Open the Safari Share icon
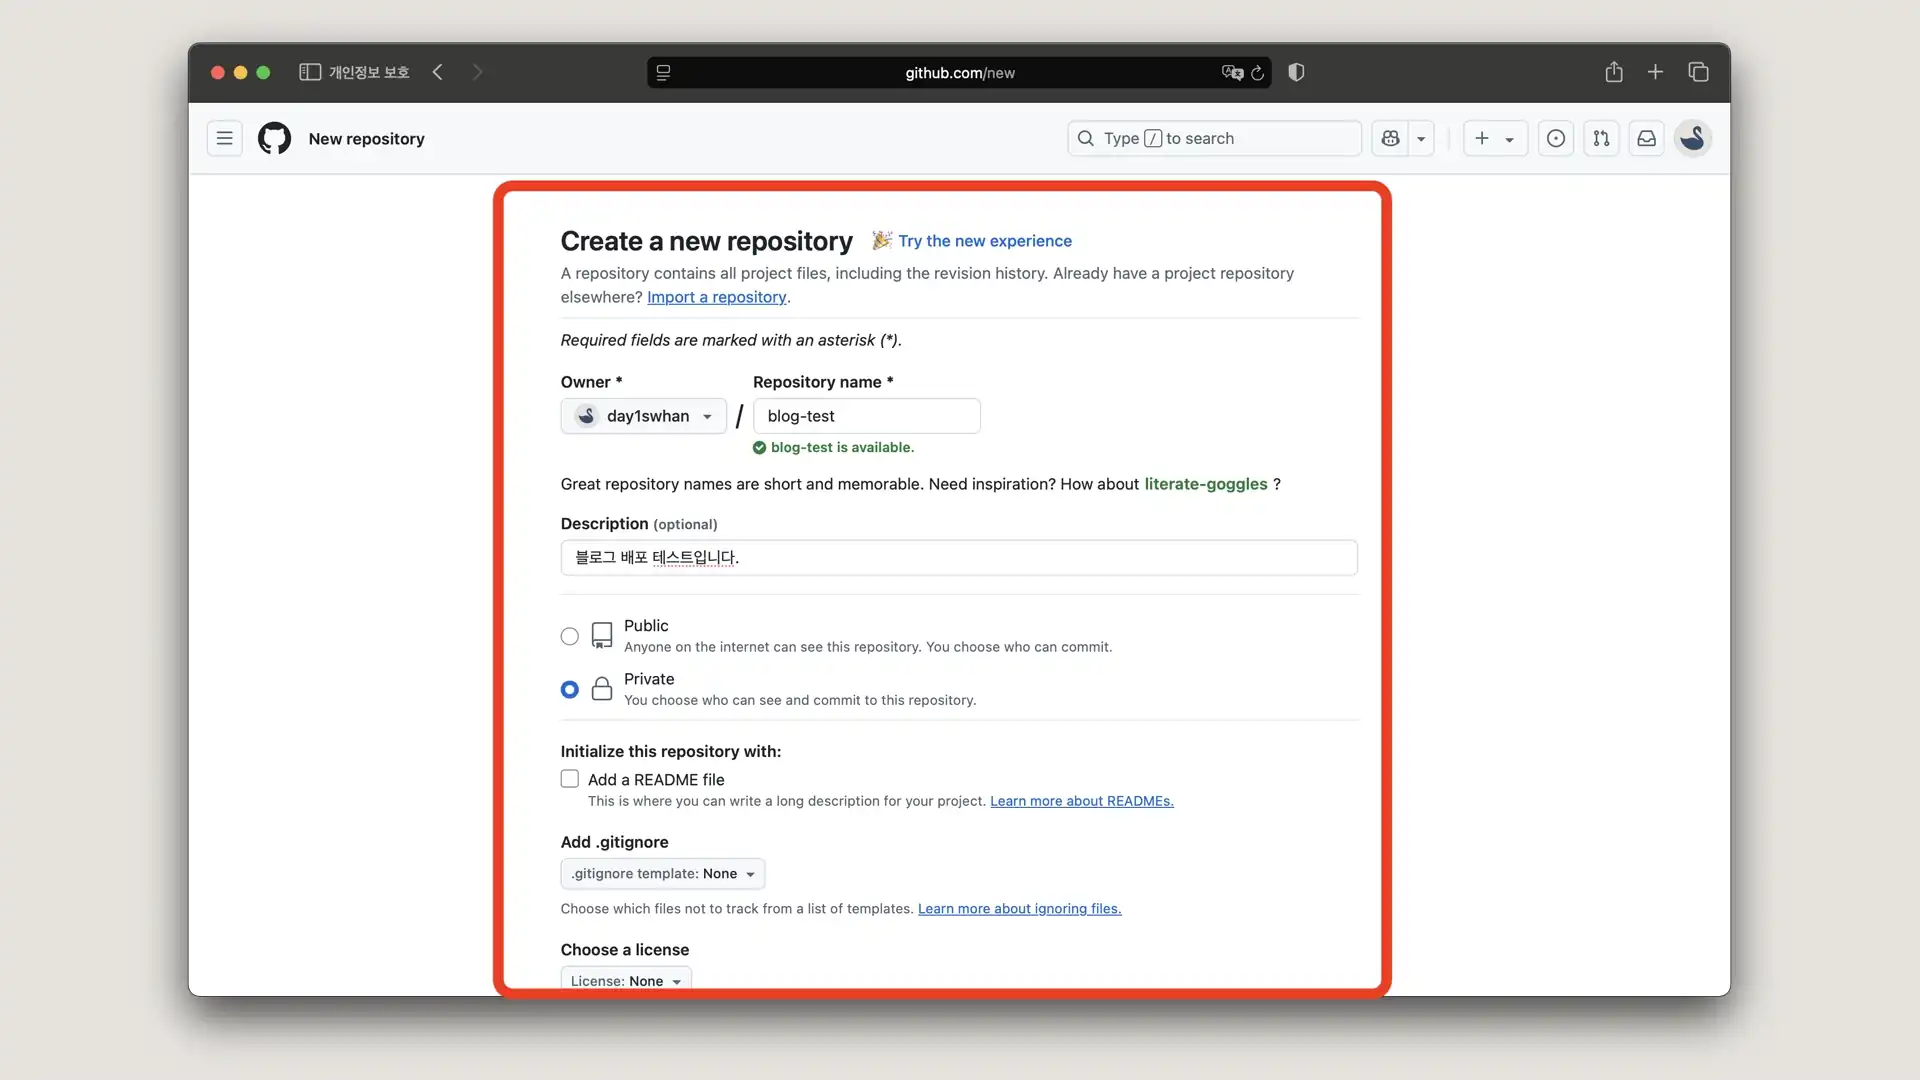This screenshot has height=1080, width=1920. (1614, 72)
